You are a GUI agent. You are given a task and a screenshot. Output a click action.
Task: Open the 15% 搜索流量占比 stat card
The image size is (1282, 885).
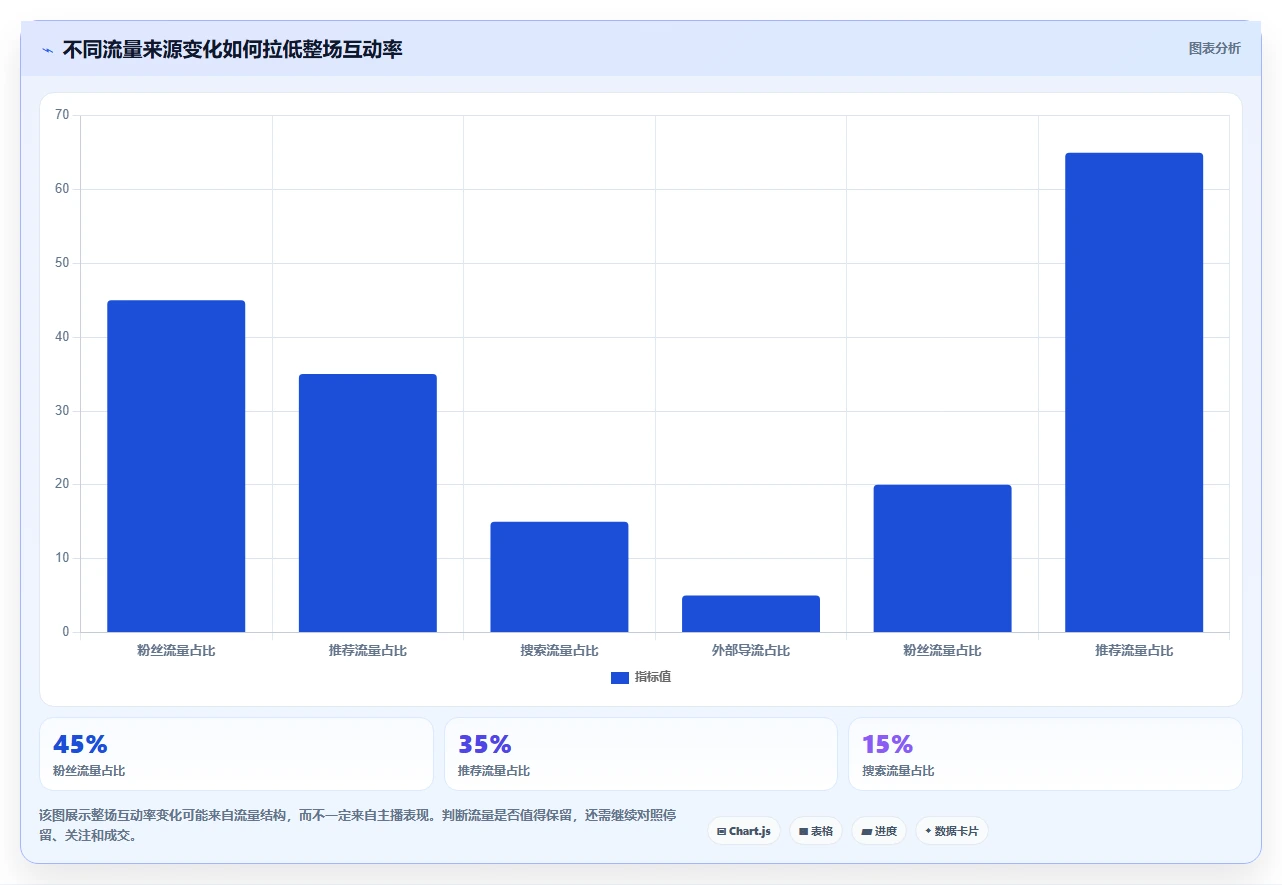pyautogui.click(x=1045, y=754)
